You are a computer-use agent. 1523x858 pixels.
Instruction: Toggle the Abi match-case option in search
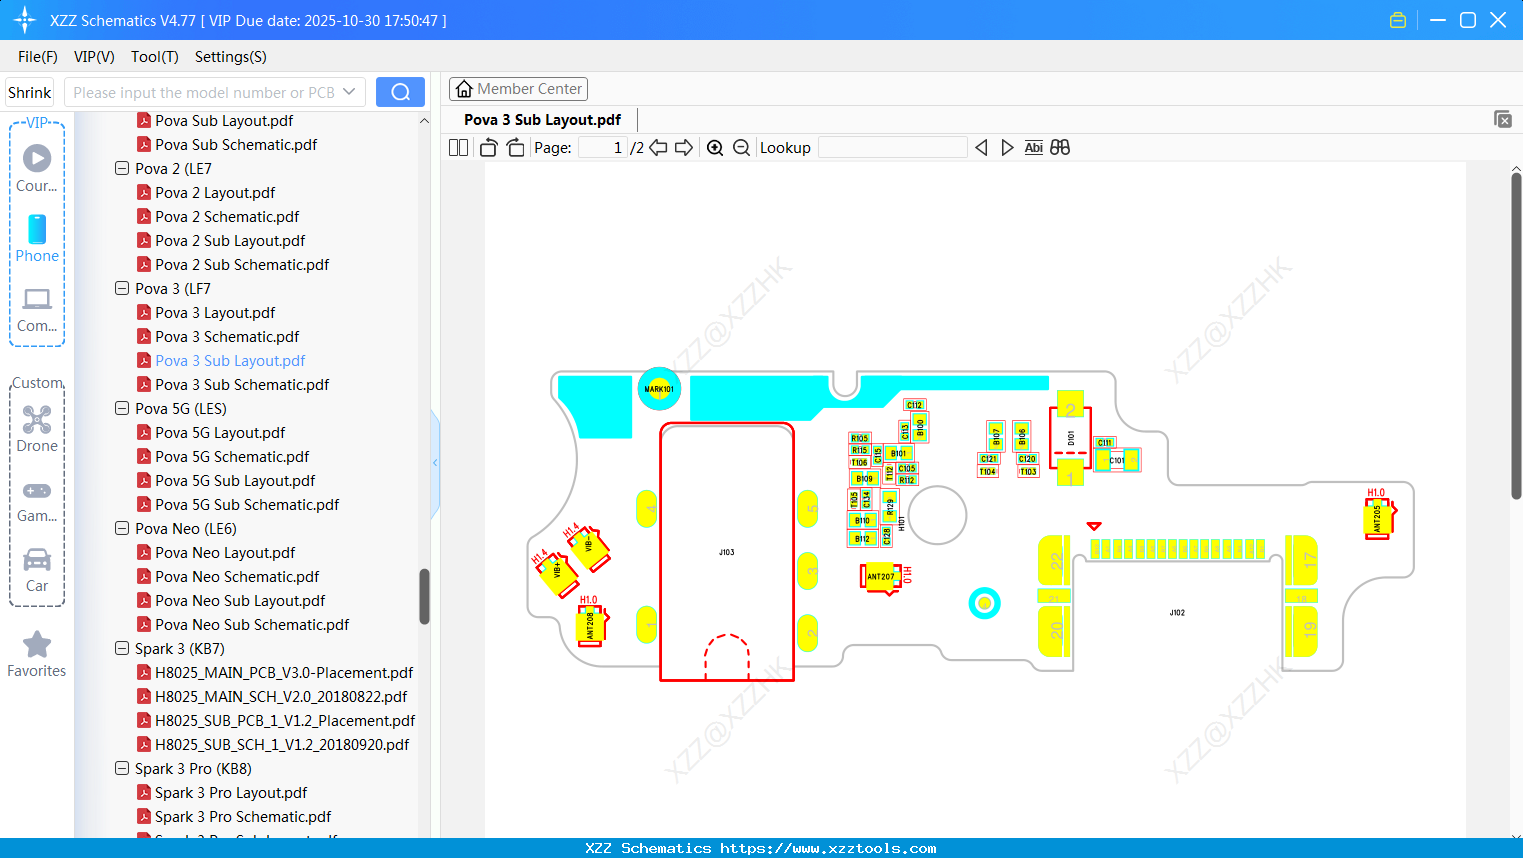point(1033,147)
